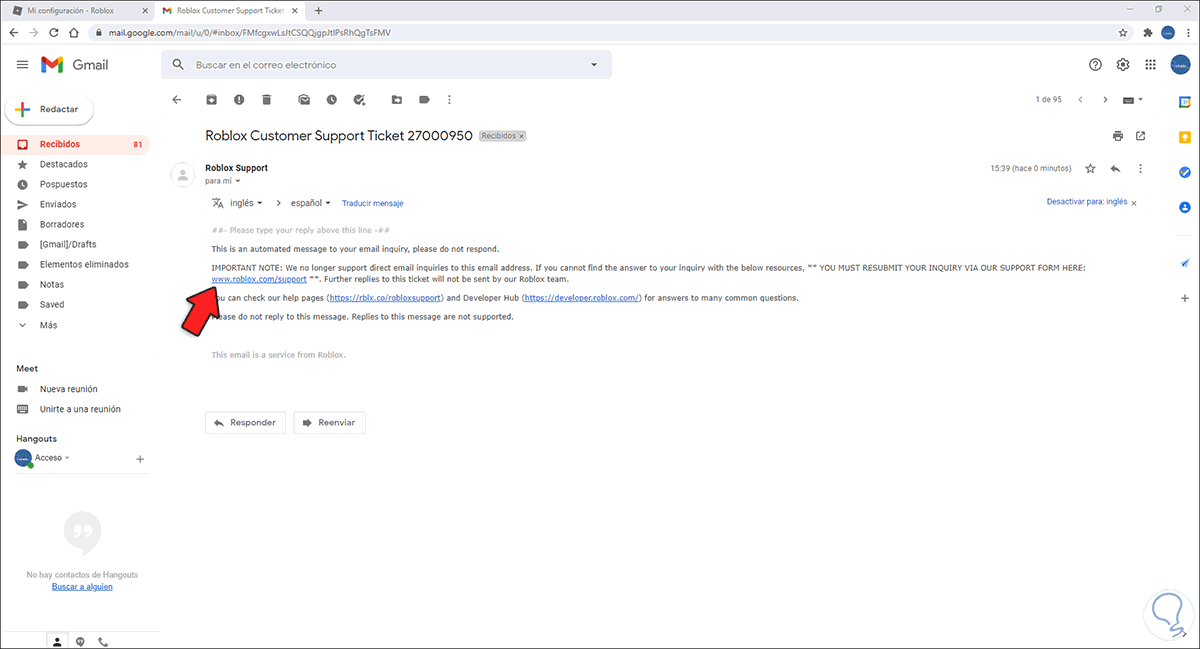Viewport: 1200px width, 649px height.
Task: Add a new Hangouts conversation with plus icon
Action: [140, 459]
